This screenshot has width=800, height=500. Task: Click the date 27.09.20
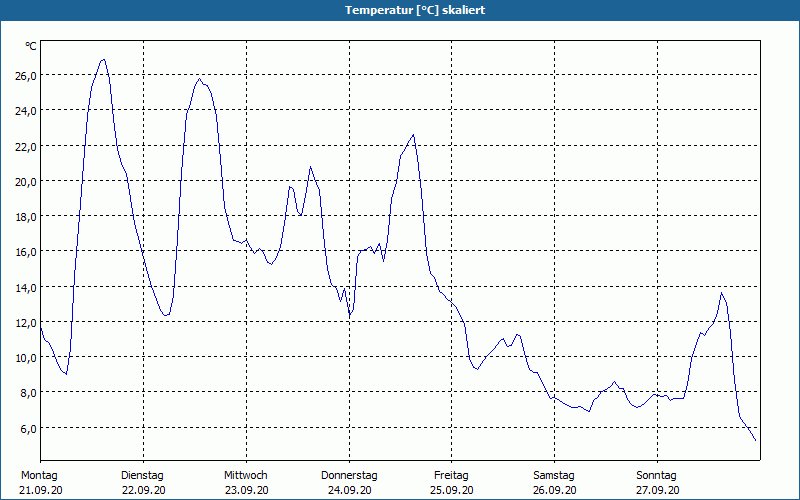click(657, 490)
